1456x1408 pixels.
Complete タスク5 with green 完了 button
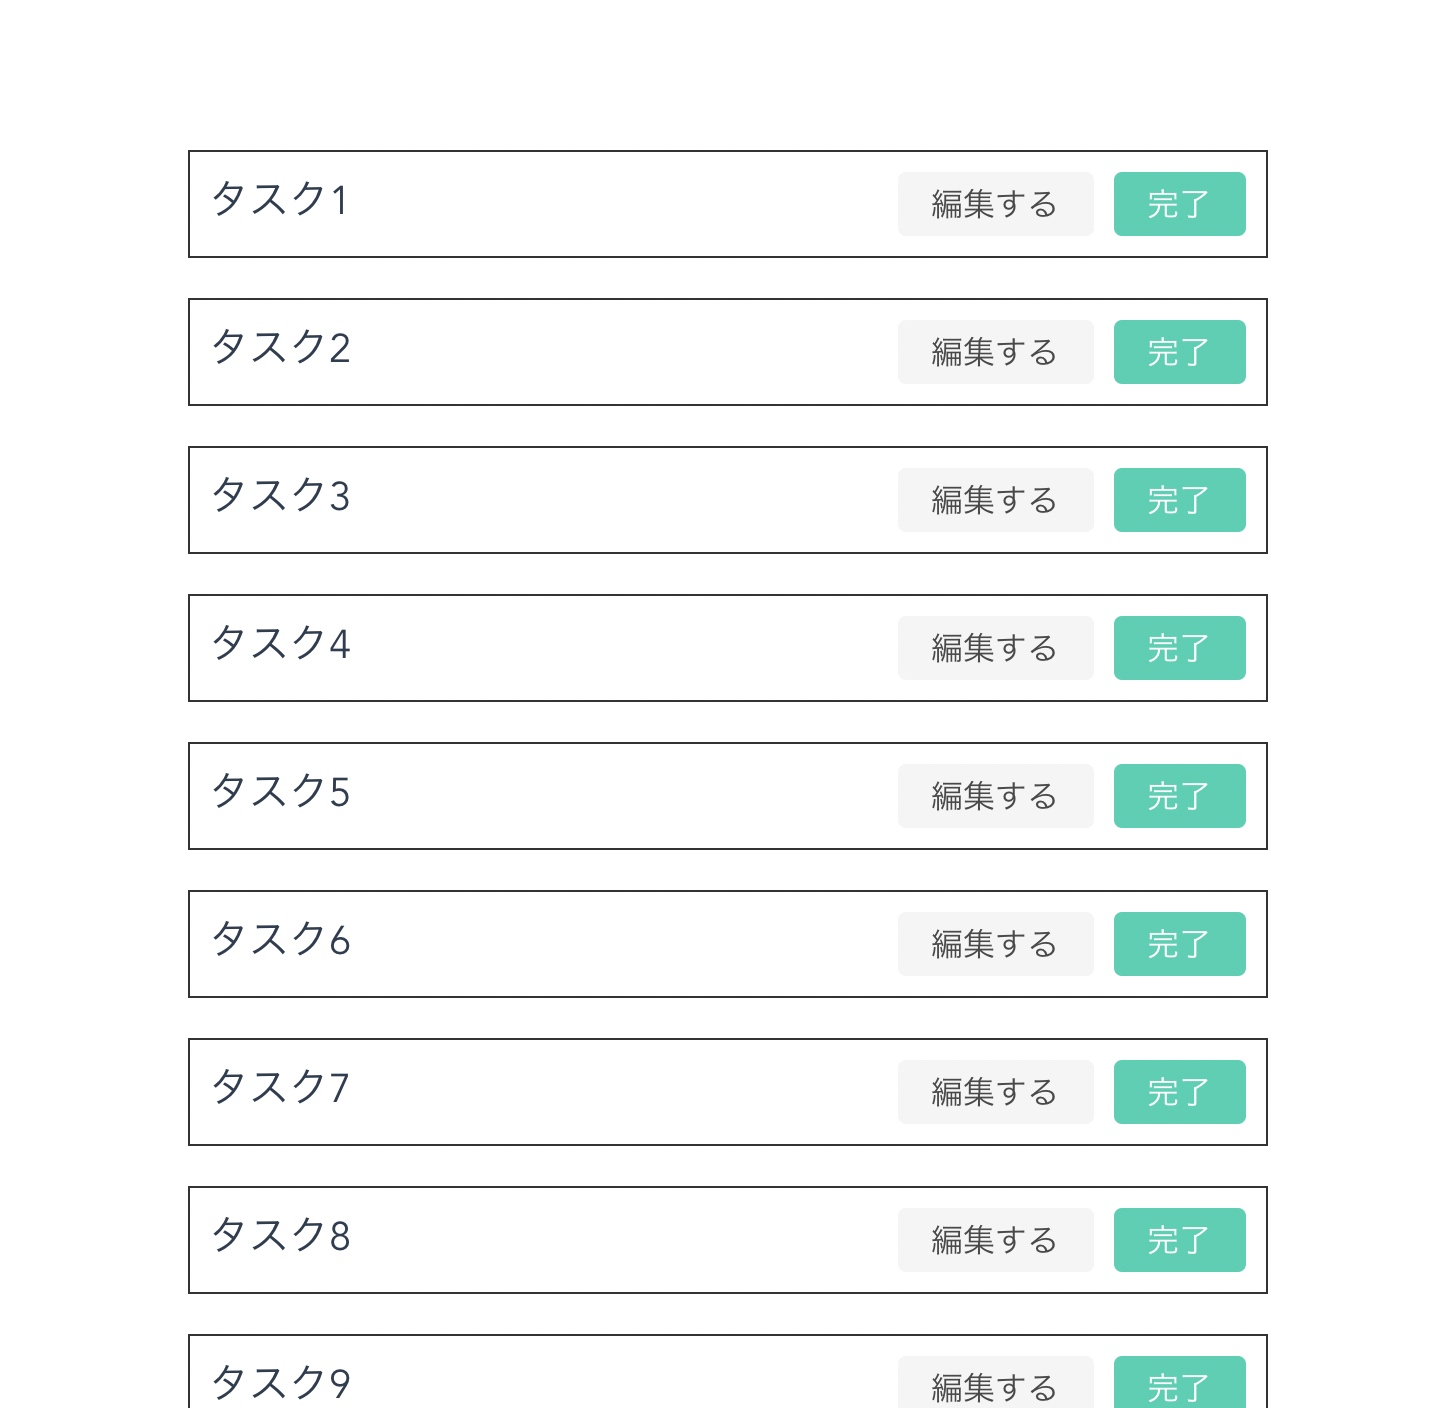[1179, 796]
